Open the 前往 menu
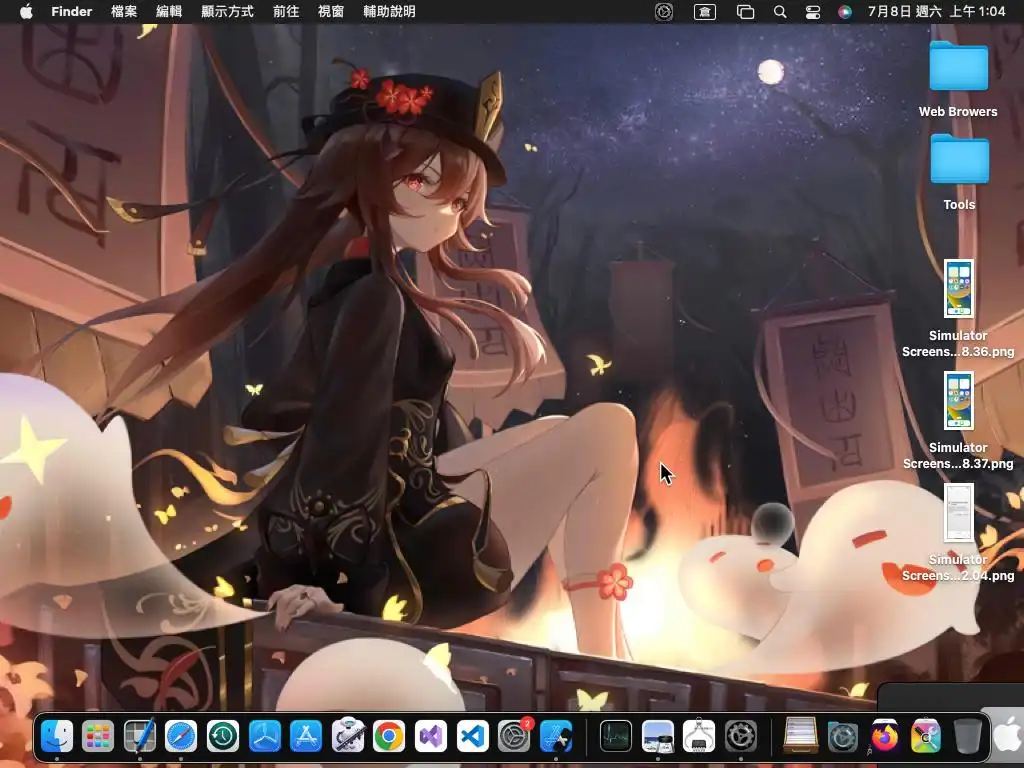Screen dimensions: 1024x768 [286, 11]
